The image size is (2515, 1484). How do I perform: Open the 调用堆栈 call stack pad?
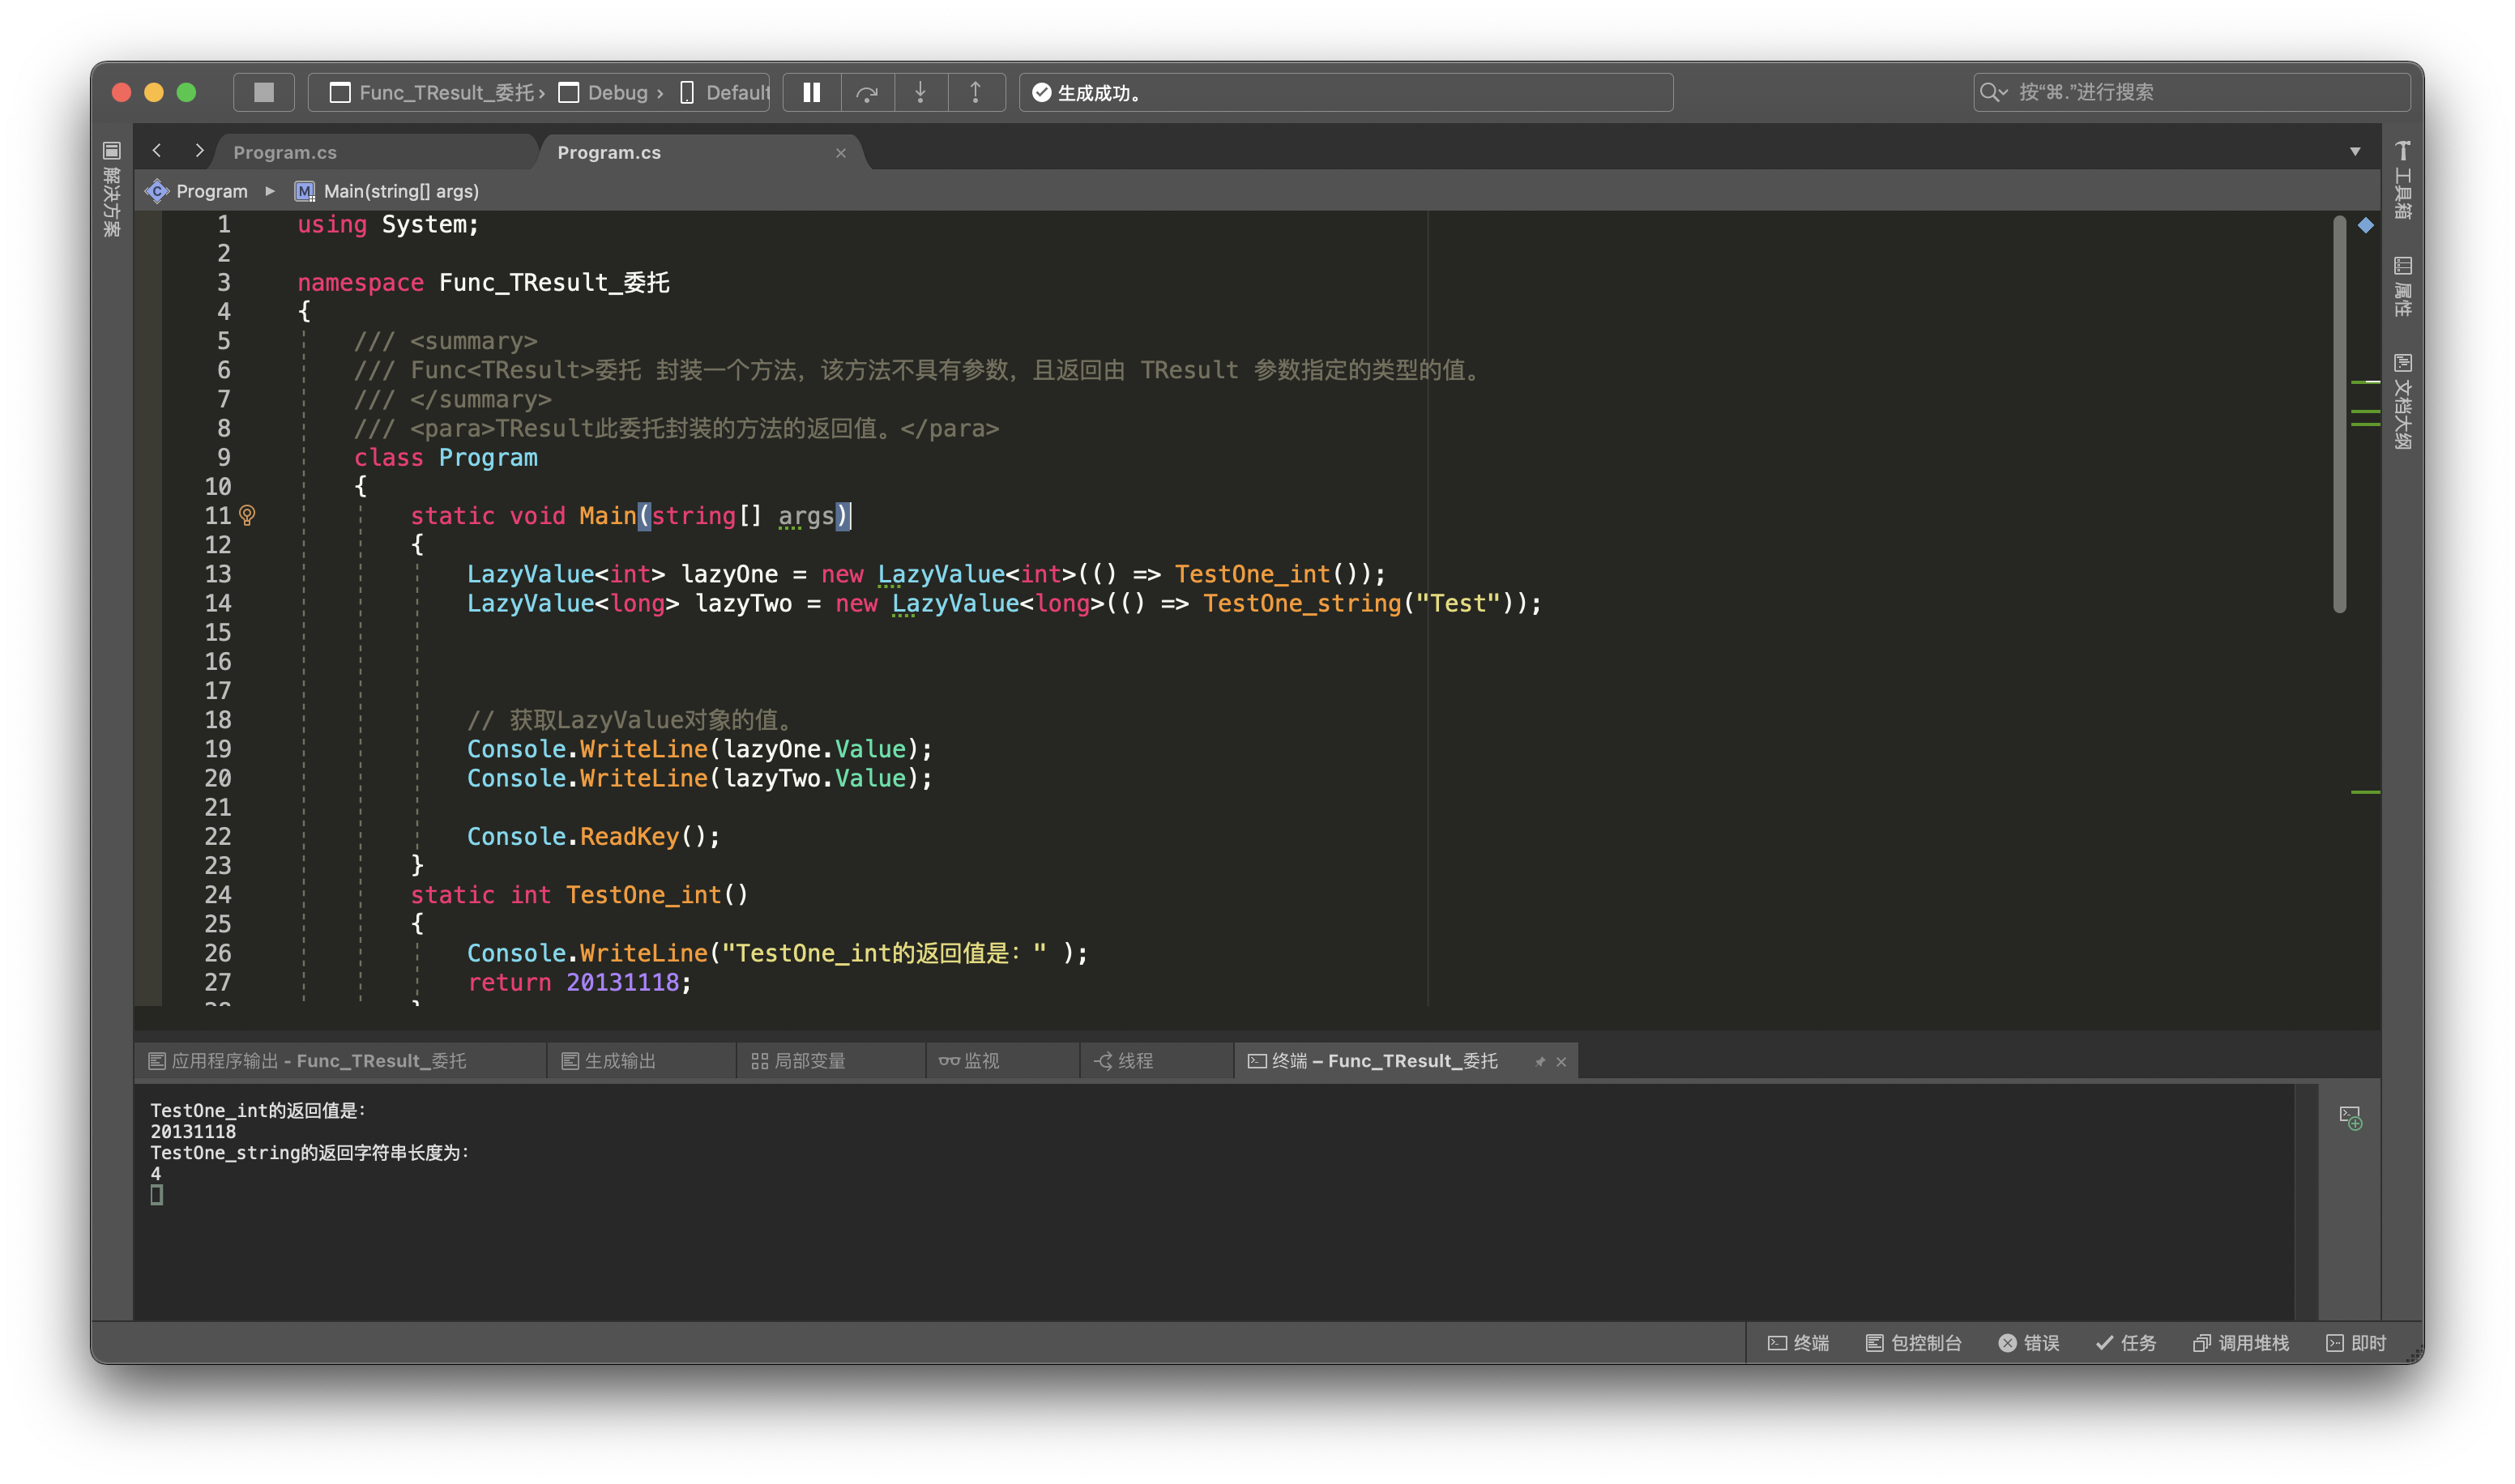[2241, 1343]
